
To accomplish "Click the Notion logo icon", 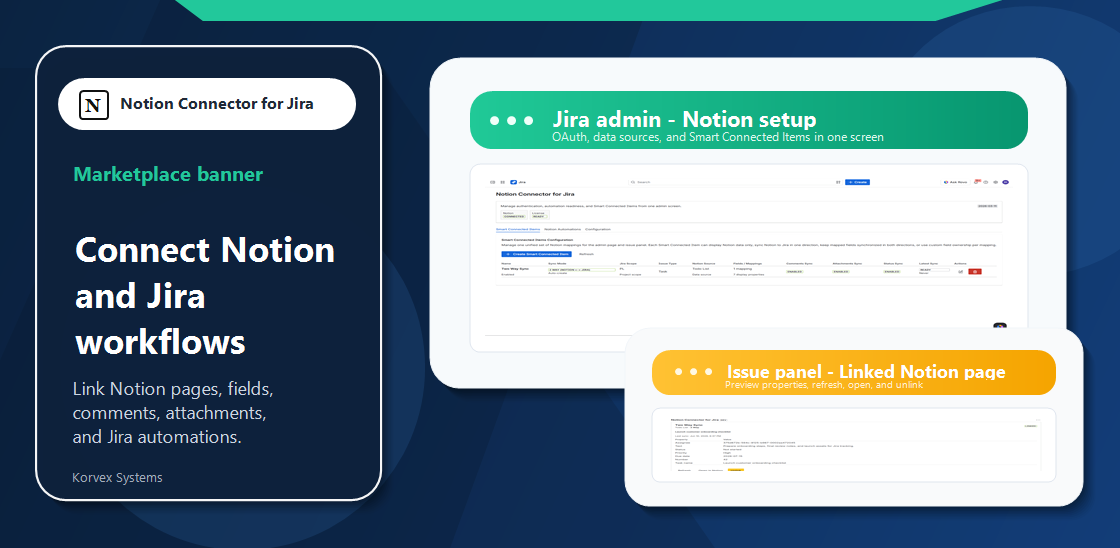I will (x=93, y=104).
